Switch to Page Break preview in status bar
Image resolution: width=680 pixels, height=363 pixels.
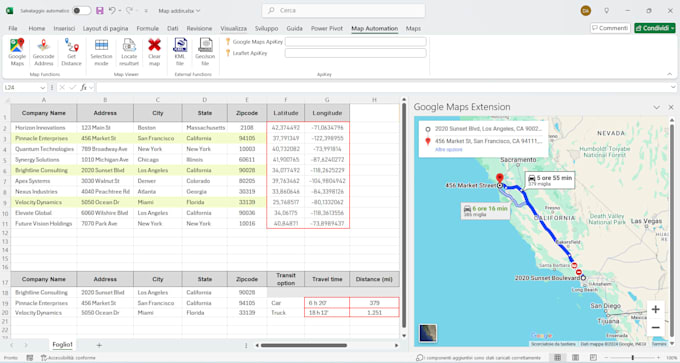click(593, 357)
